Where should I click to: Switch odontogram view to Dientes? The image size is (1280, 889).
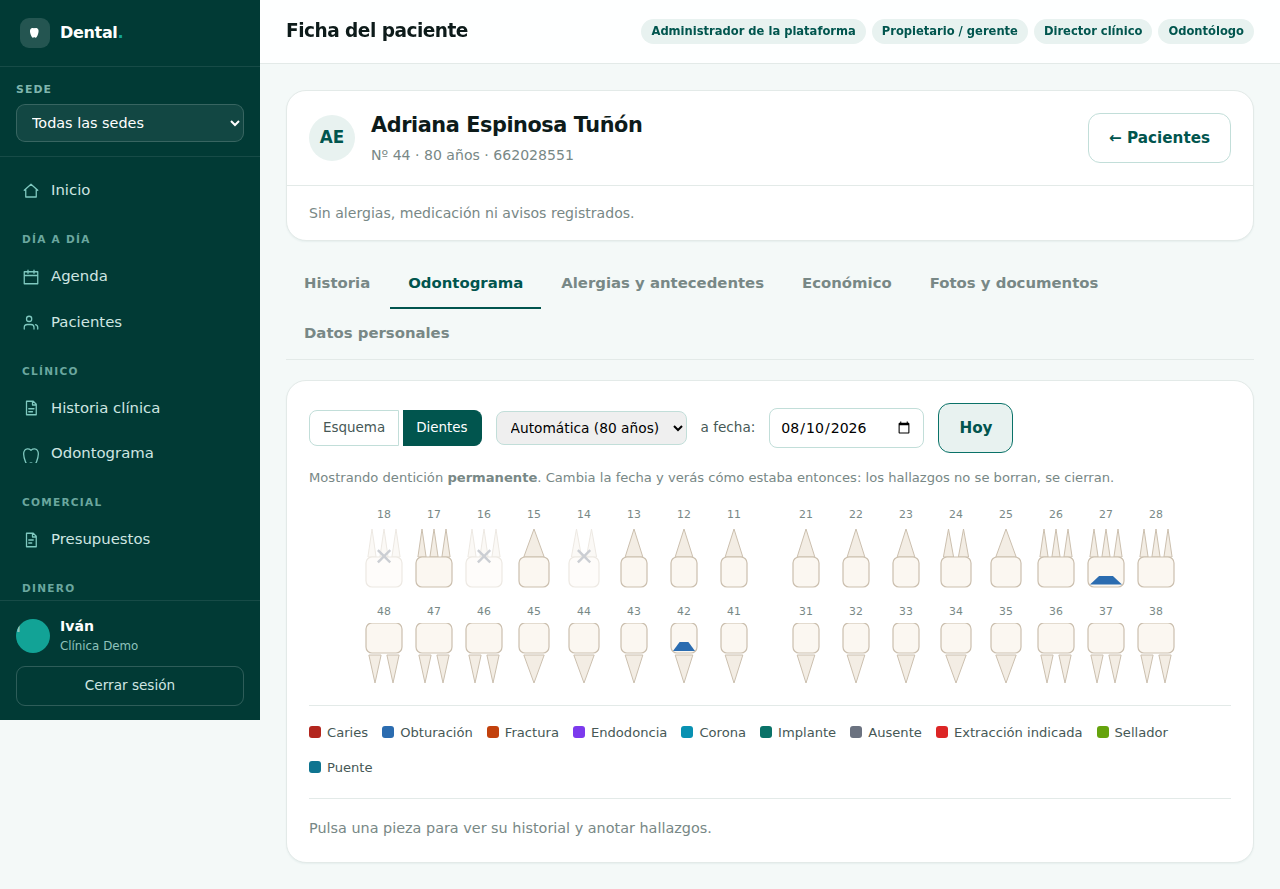coord(442,428)
